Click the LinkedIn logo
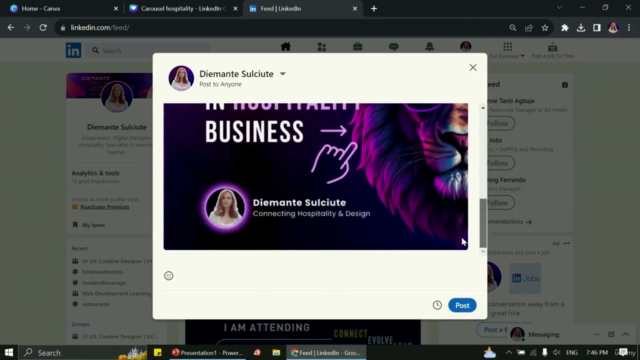This screenshot has height=360, width=640. (x=73, y=51)
